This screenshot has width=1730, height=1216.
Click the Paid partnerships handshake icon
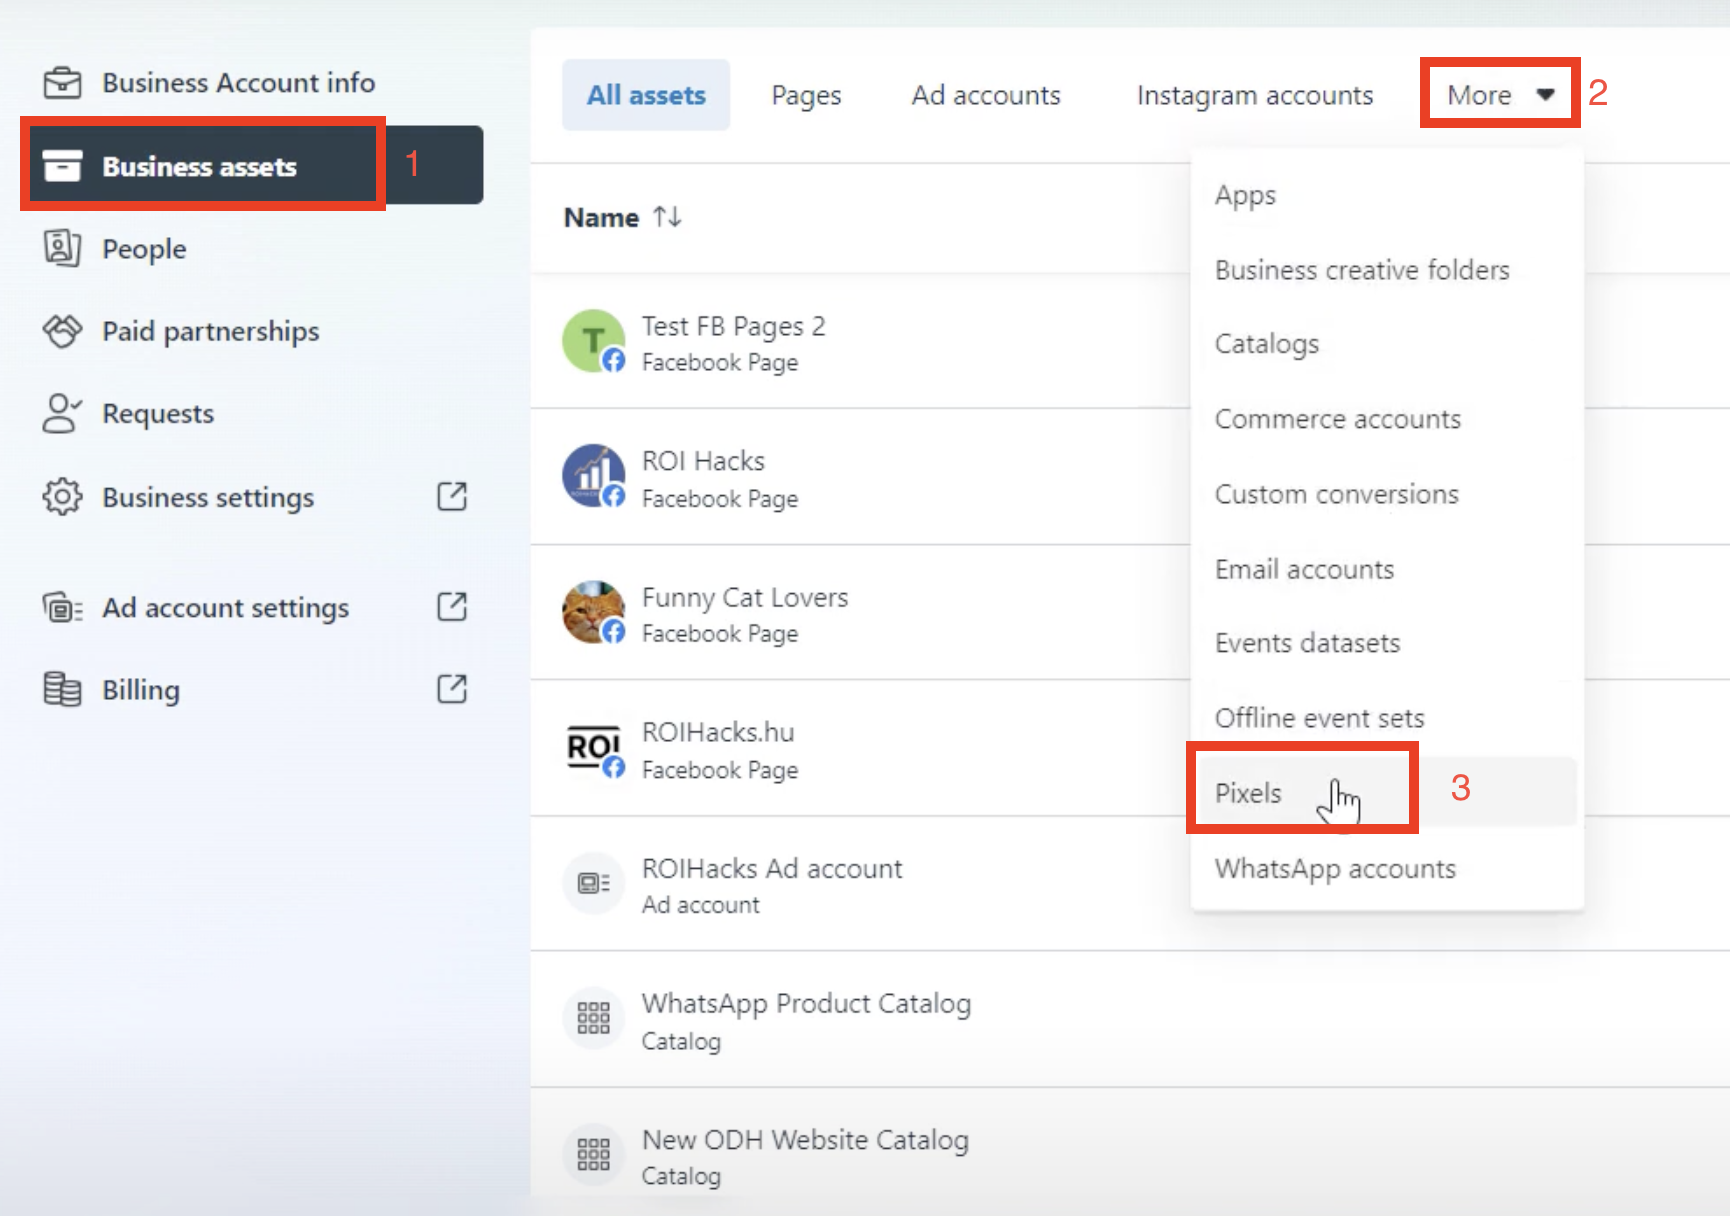62,331
